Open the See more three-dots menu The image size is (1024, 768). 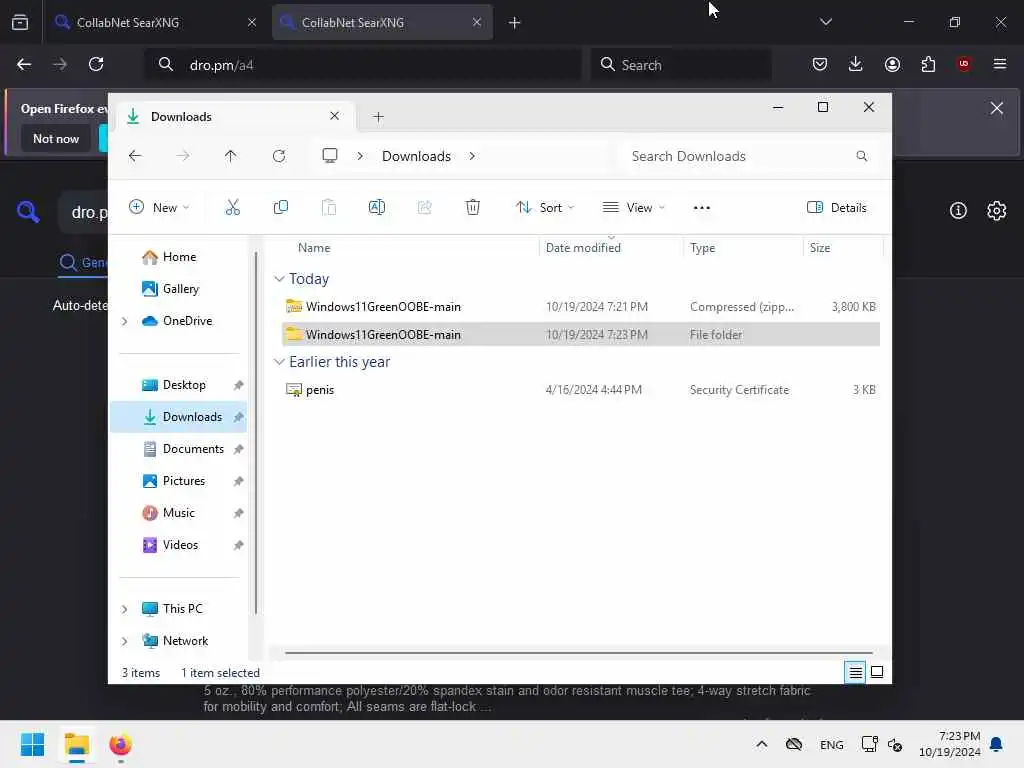click(x=701, y=208)
